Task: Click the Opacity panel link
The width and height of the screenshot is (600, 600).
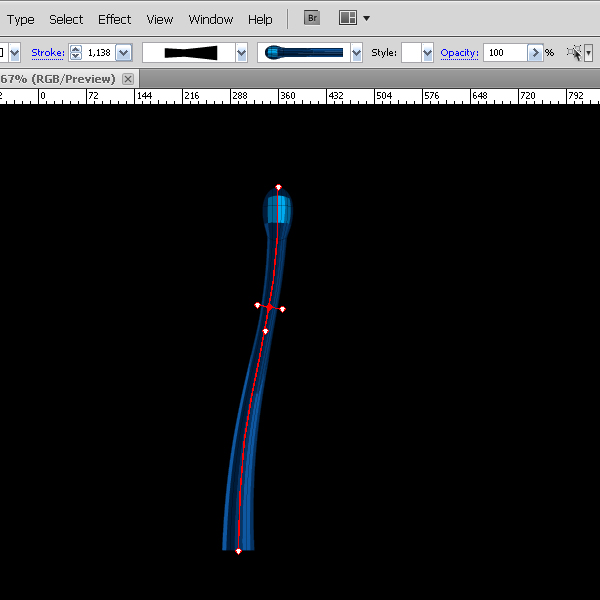Action: coord(459,53)
